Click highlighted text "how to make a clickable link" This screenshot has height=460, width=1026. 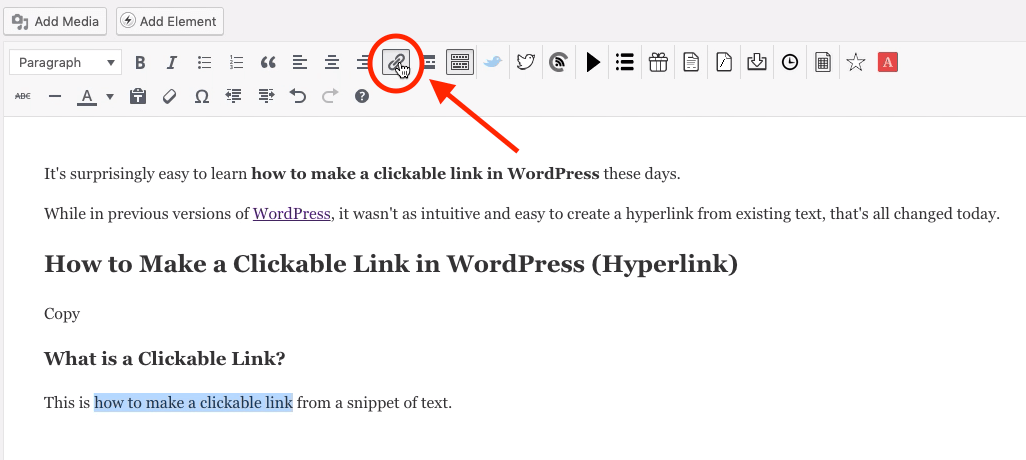(193, 402)
